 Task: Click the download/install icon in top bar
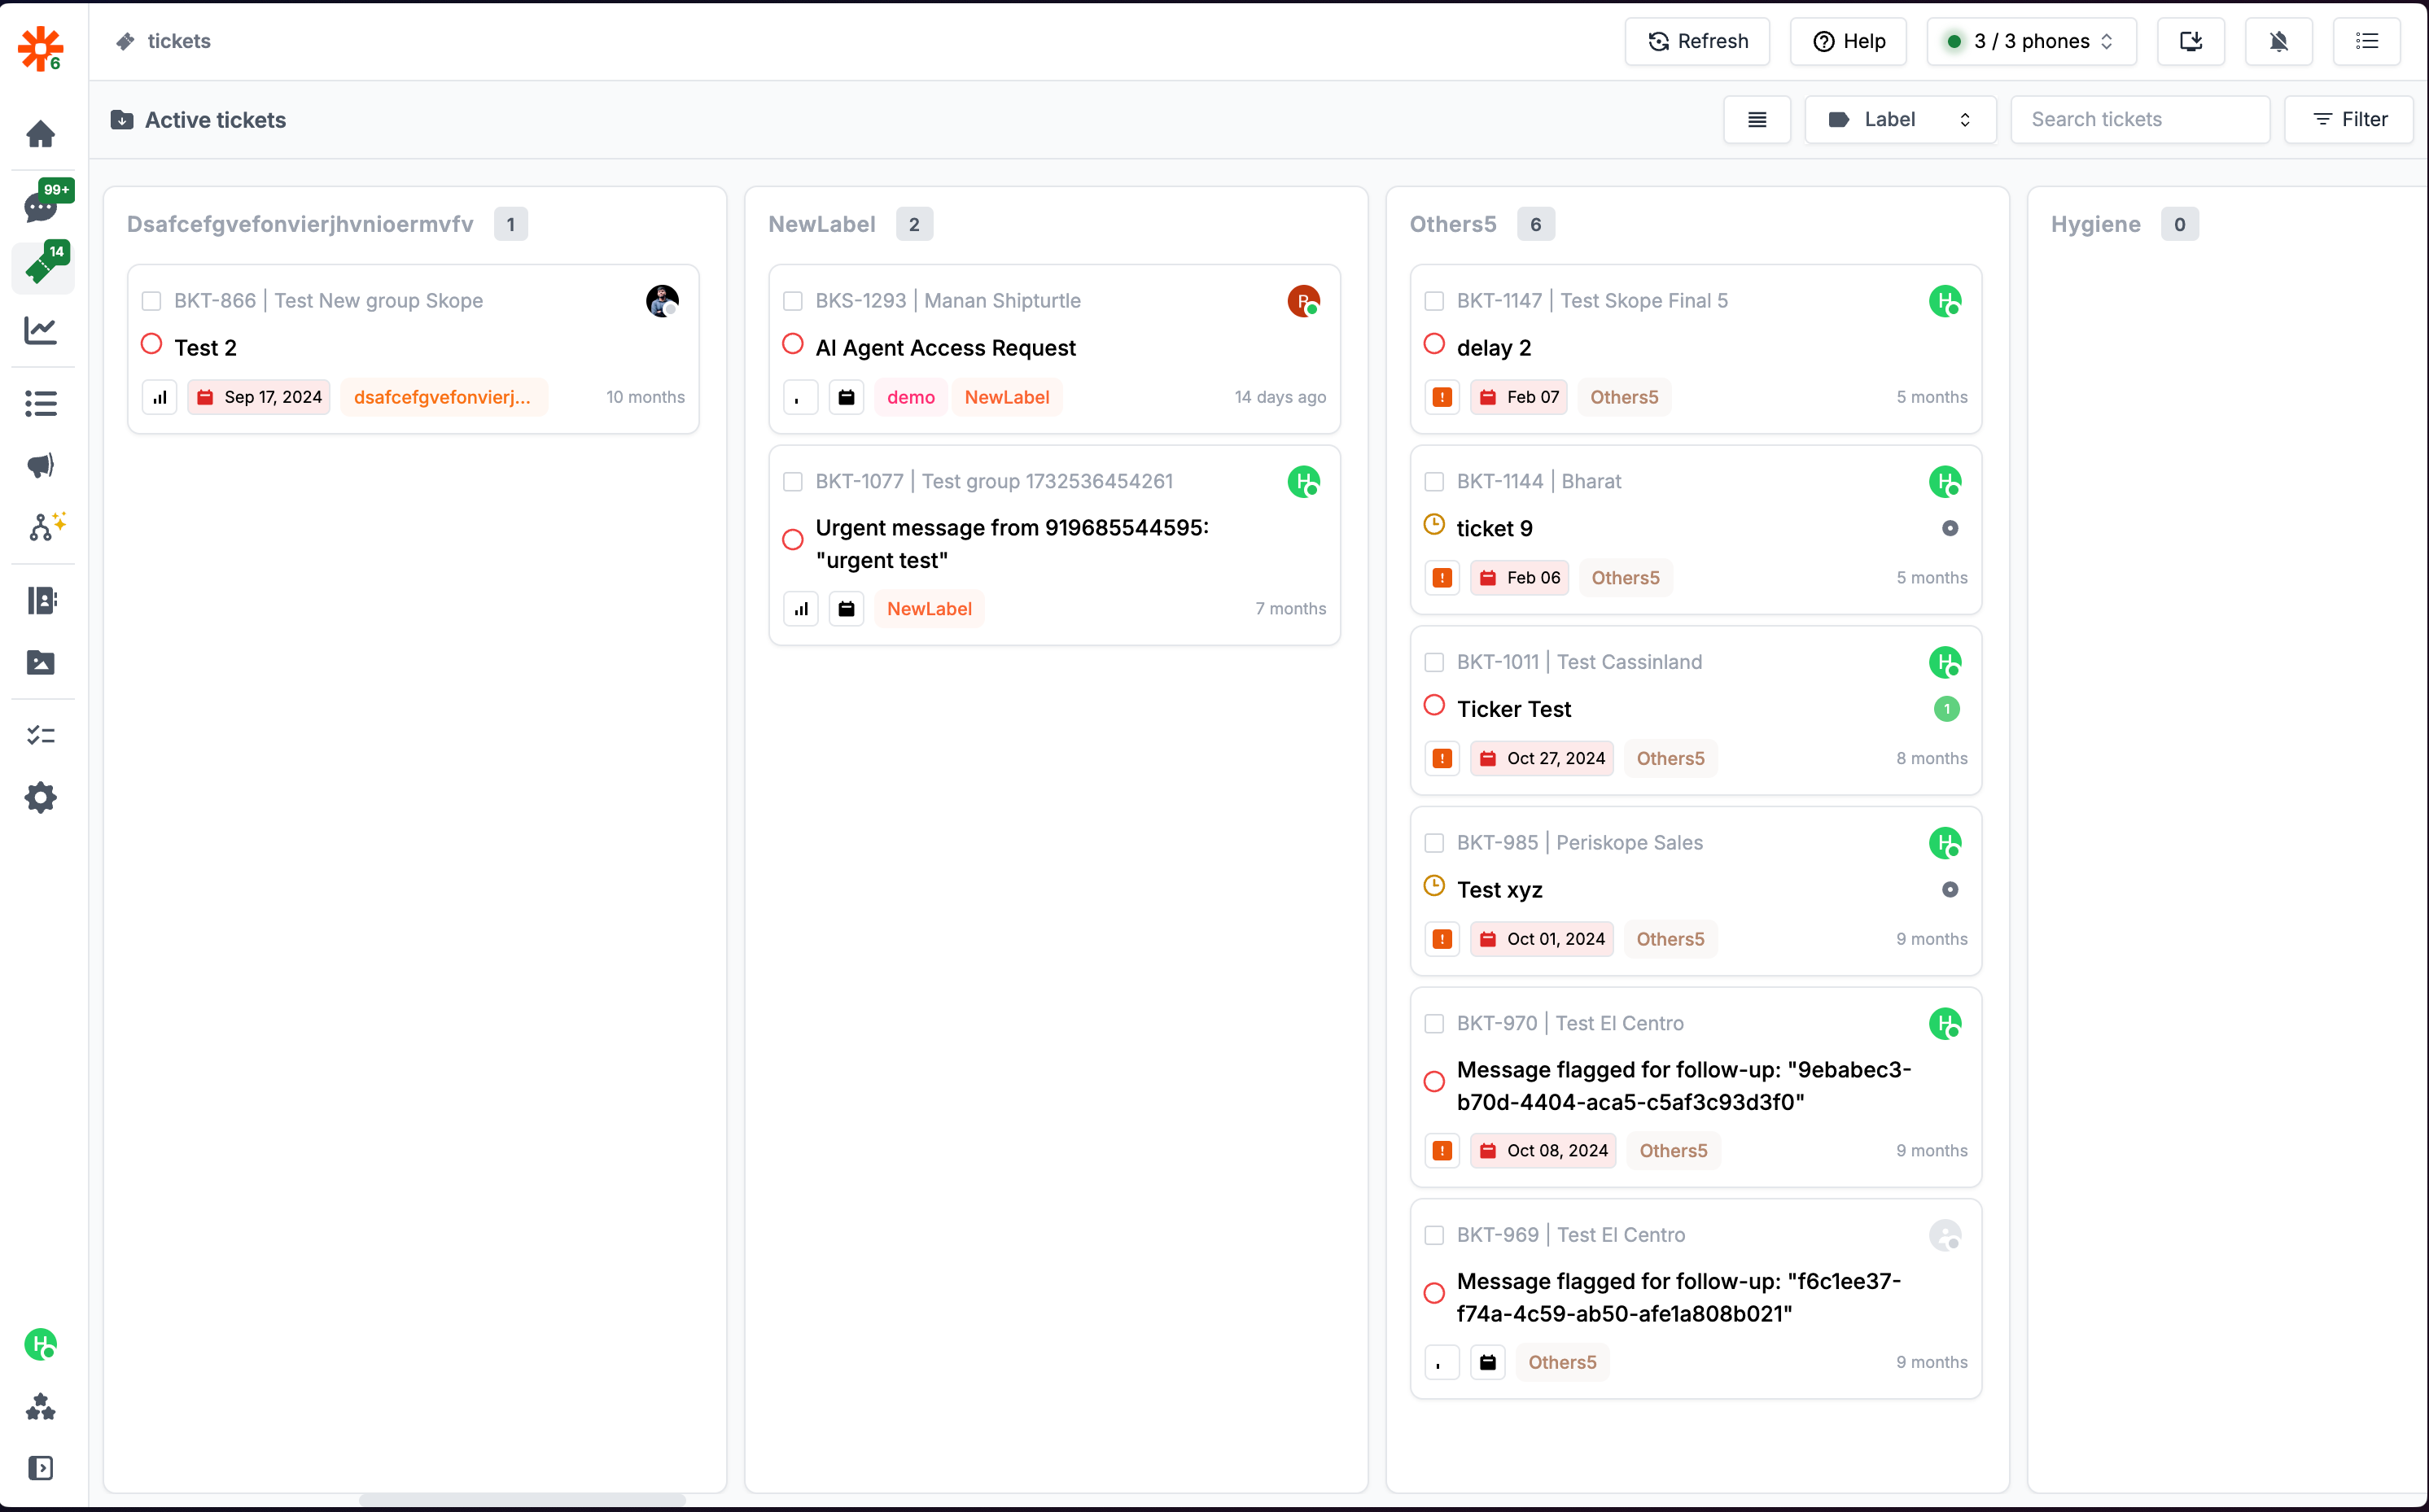pyautogui.click(x=2190, y=41)
